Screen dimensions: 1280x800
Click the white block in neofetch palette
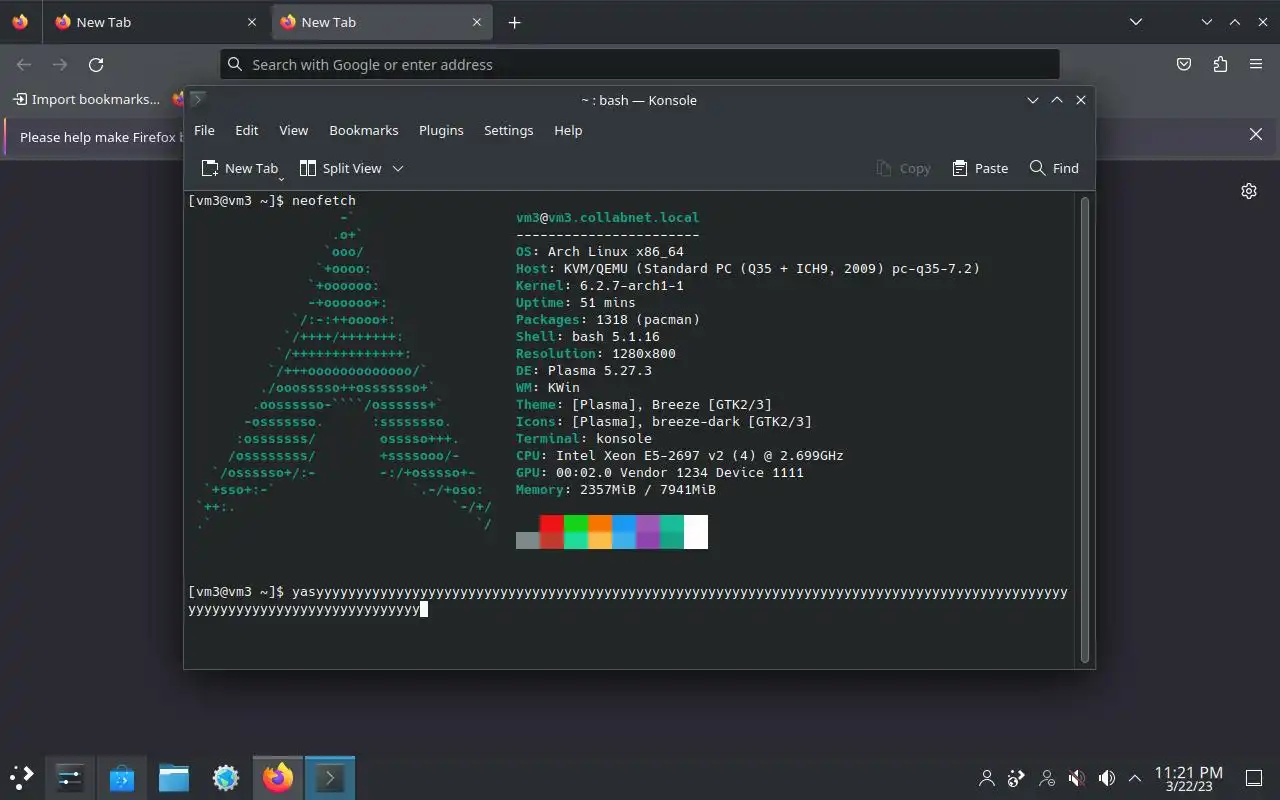coord(696,532)
